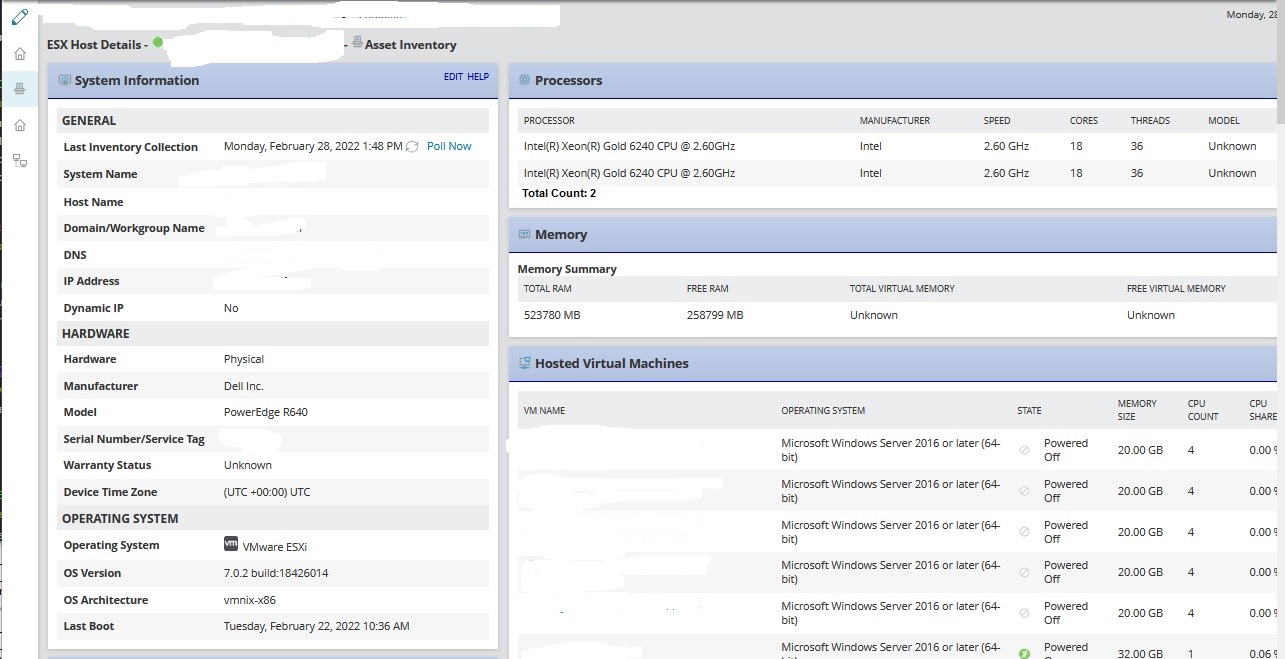1285x659 pixels.
Task: Click the refresh icon beside Poll Now
Action: tap(412, 146)
